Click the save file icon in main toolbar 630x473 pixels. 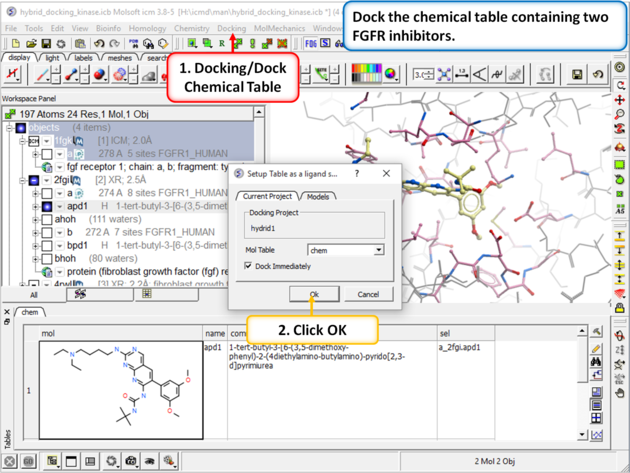46,44
